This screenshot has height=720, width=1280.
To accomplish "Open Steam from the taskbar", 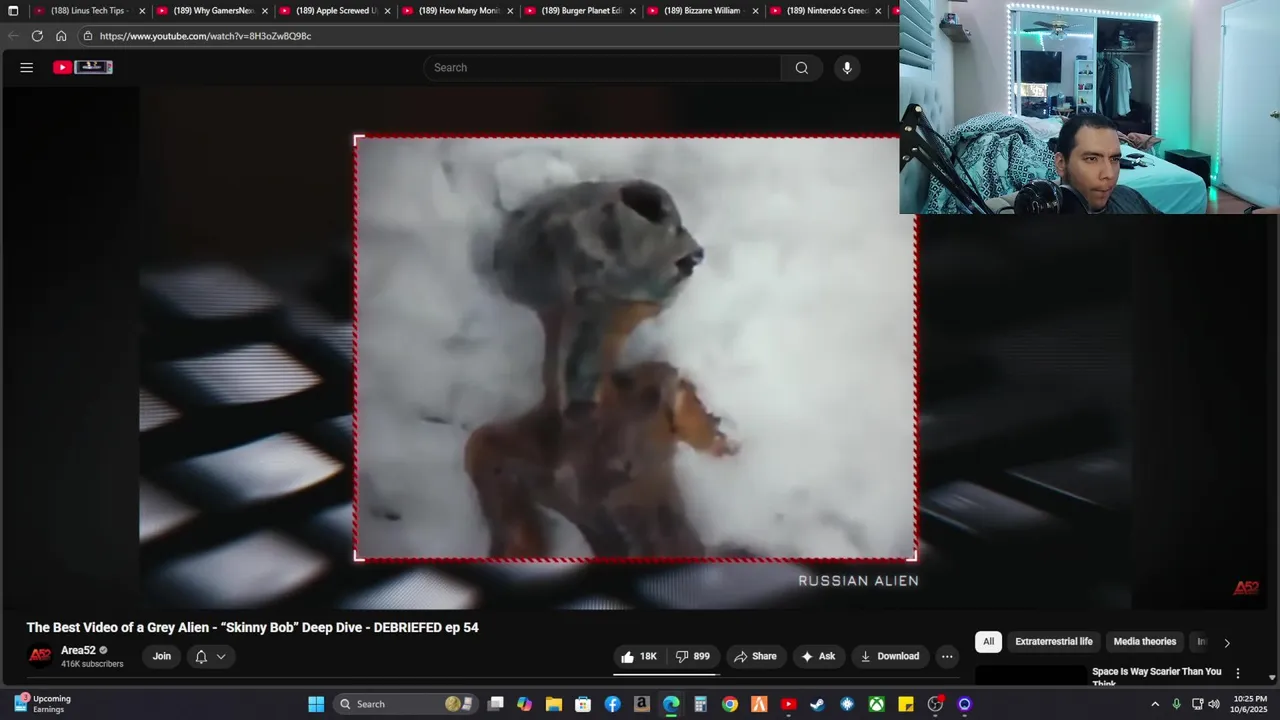I will [x=817, y=704].
